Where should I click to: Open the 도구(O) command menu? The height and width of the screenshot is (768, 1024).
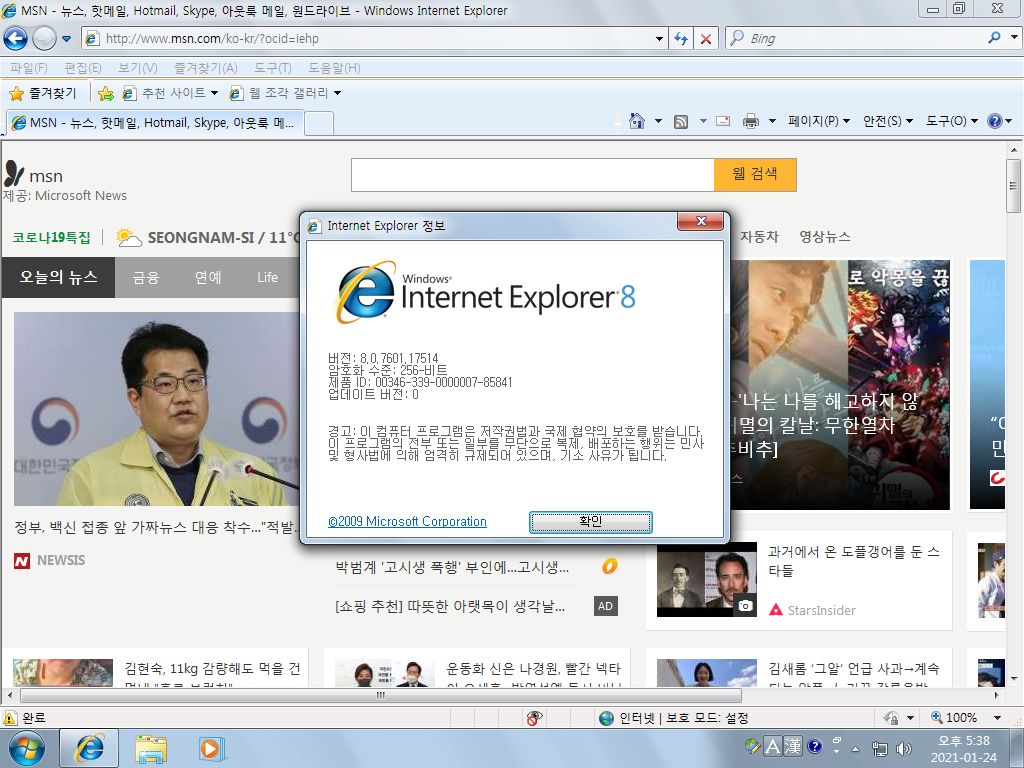[x=952, y=121]
